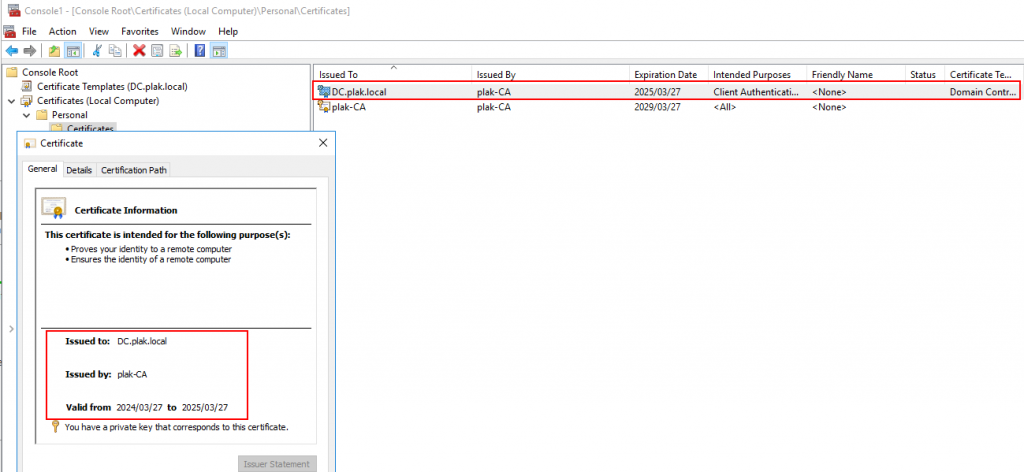Switch to the Certification Path tab

[134, 170]
